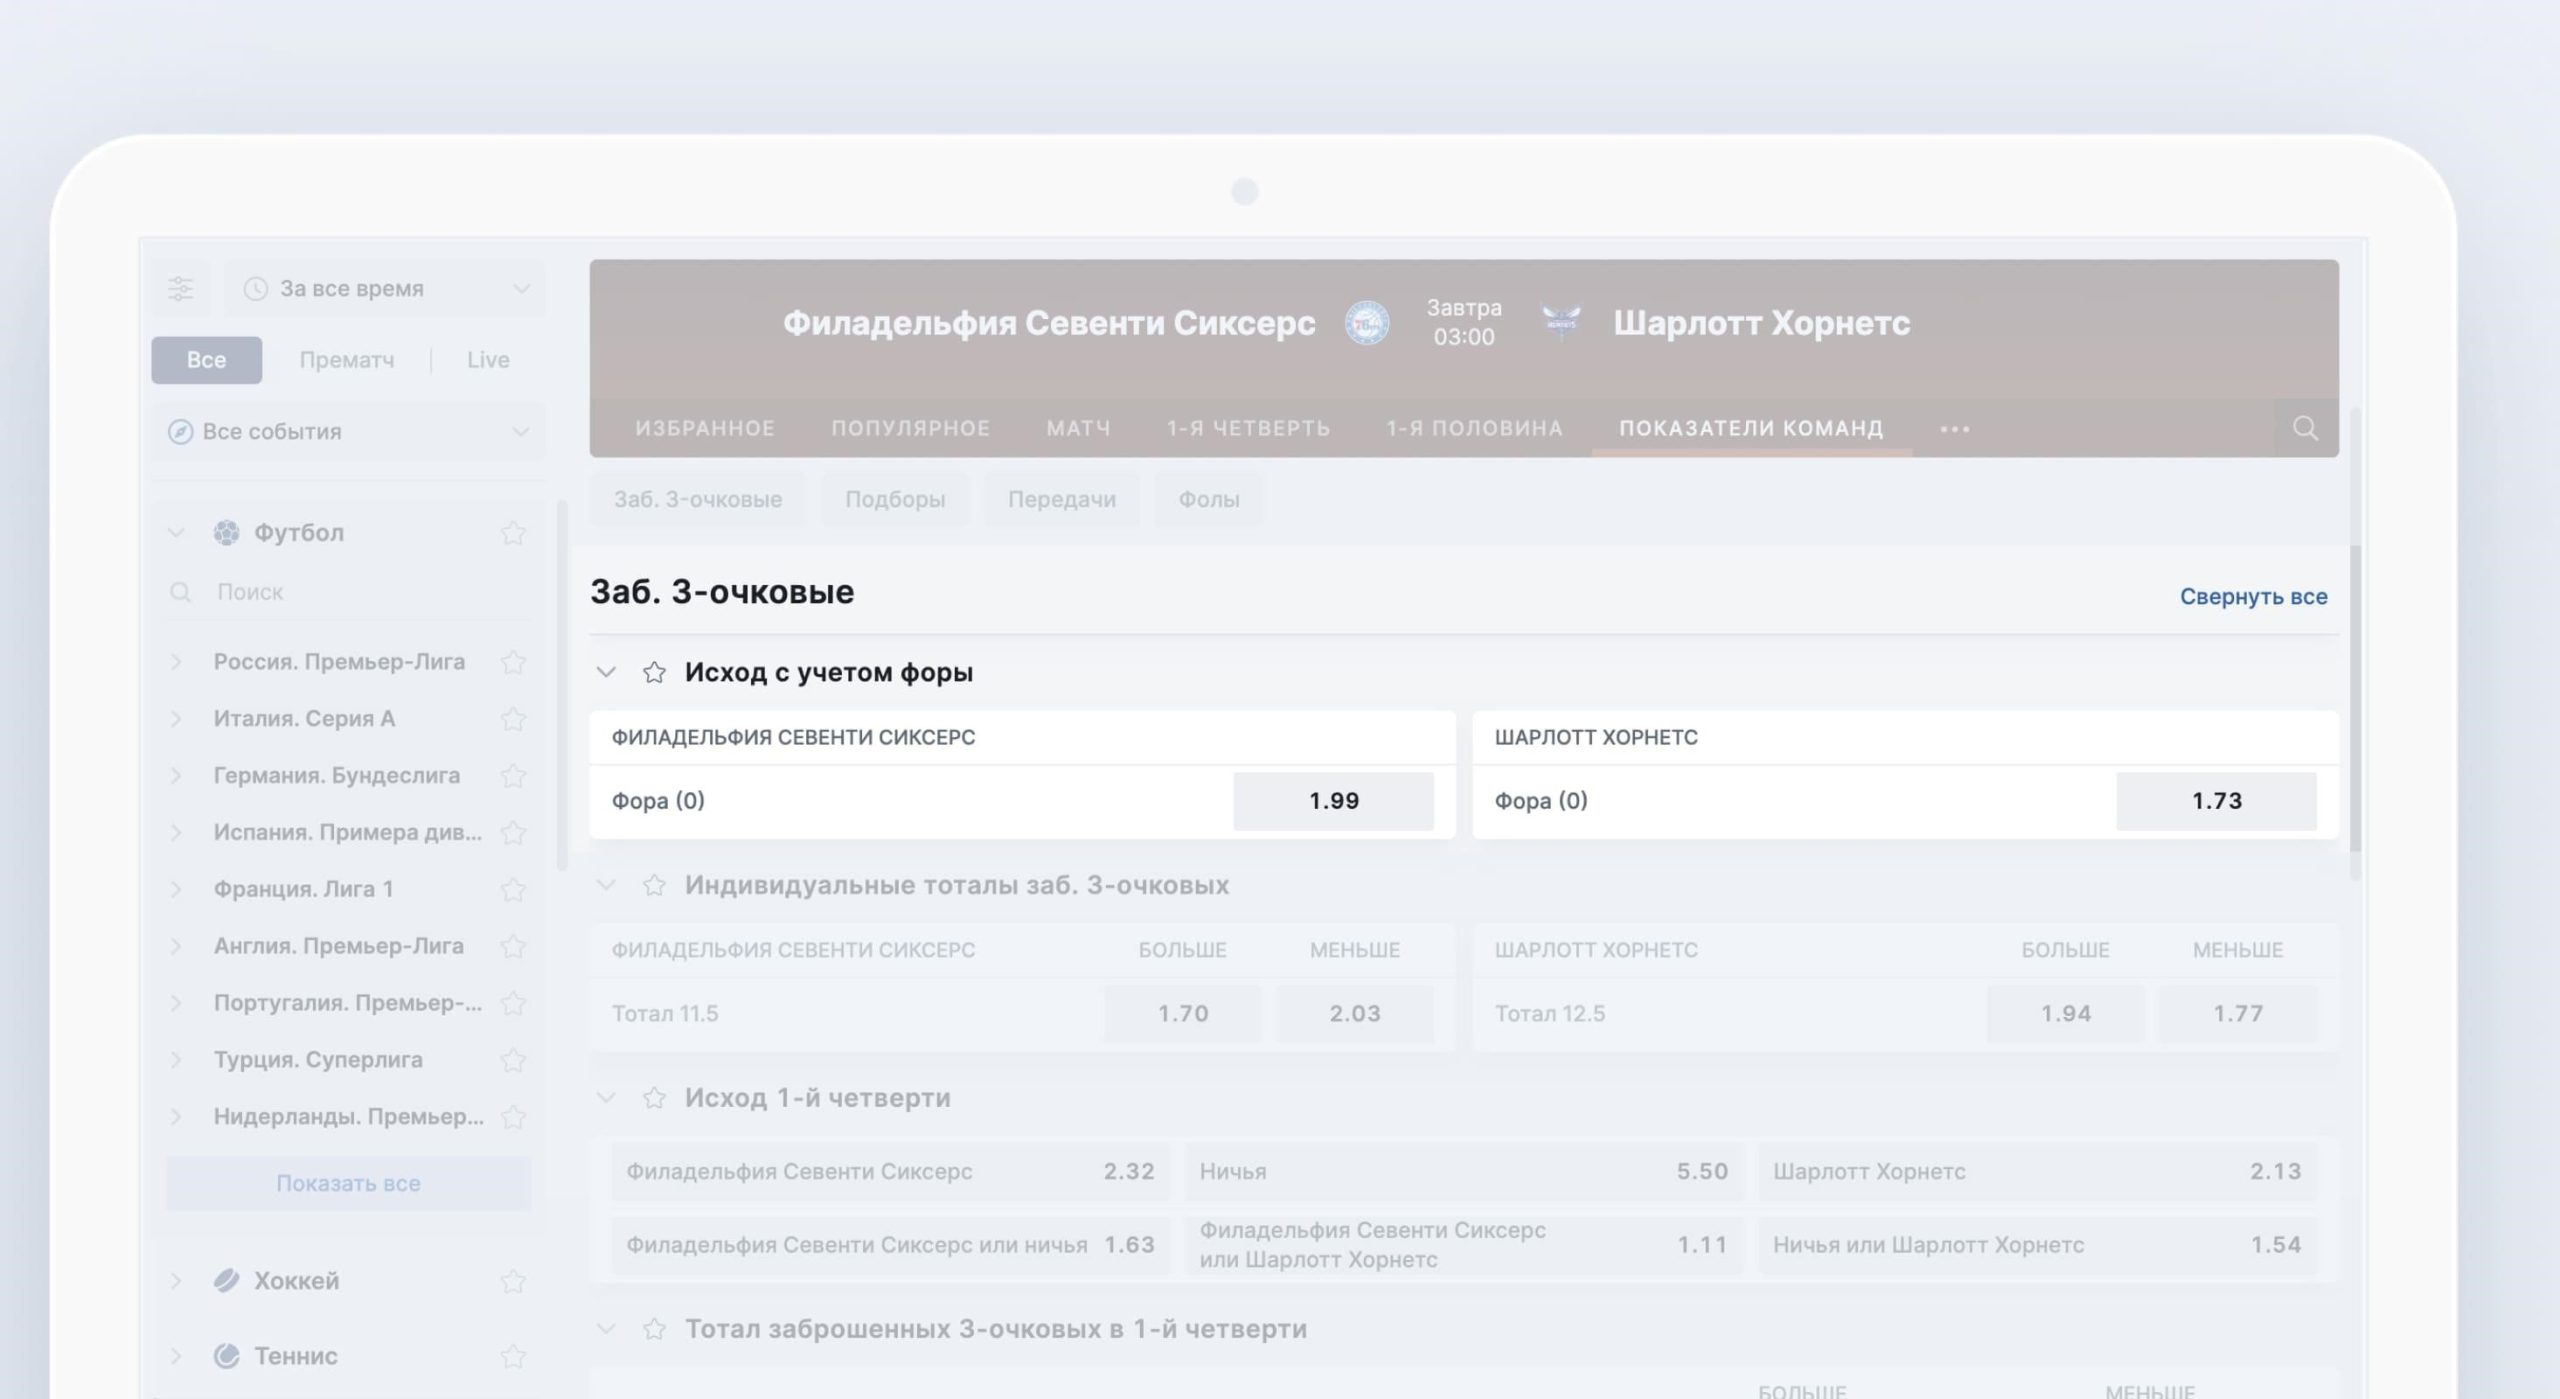Star the Исход 1-й четверти market

(654, 1098)
